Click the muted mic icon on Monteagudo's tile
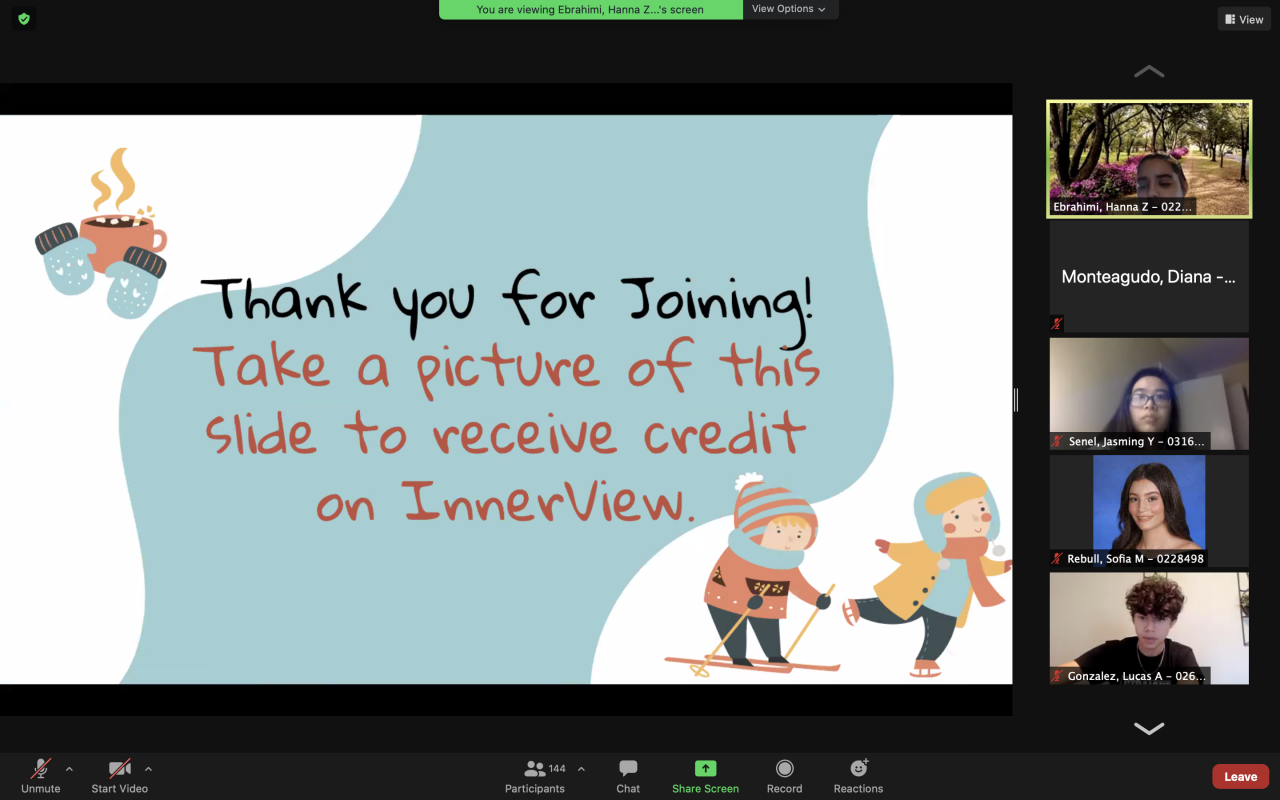Image resolution: width=1280 pixels, height=800 pixels. pos(1057,324)
